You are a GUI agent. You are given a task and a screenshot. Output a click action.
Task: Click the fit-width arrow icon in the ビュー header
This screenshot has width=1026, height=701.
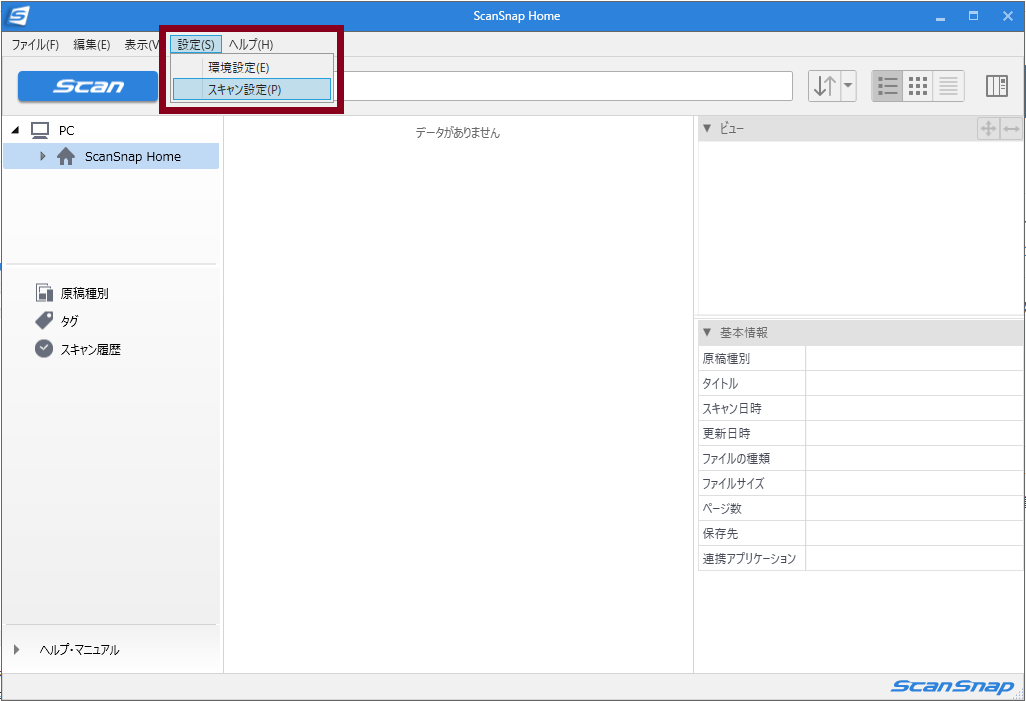(1011, 129)
